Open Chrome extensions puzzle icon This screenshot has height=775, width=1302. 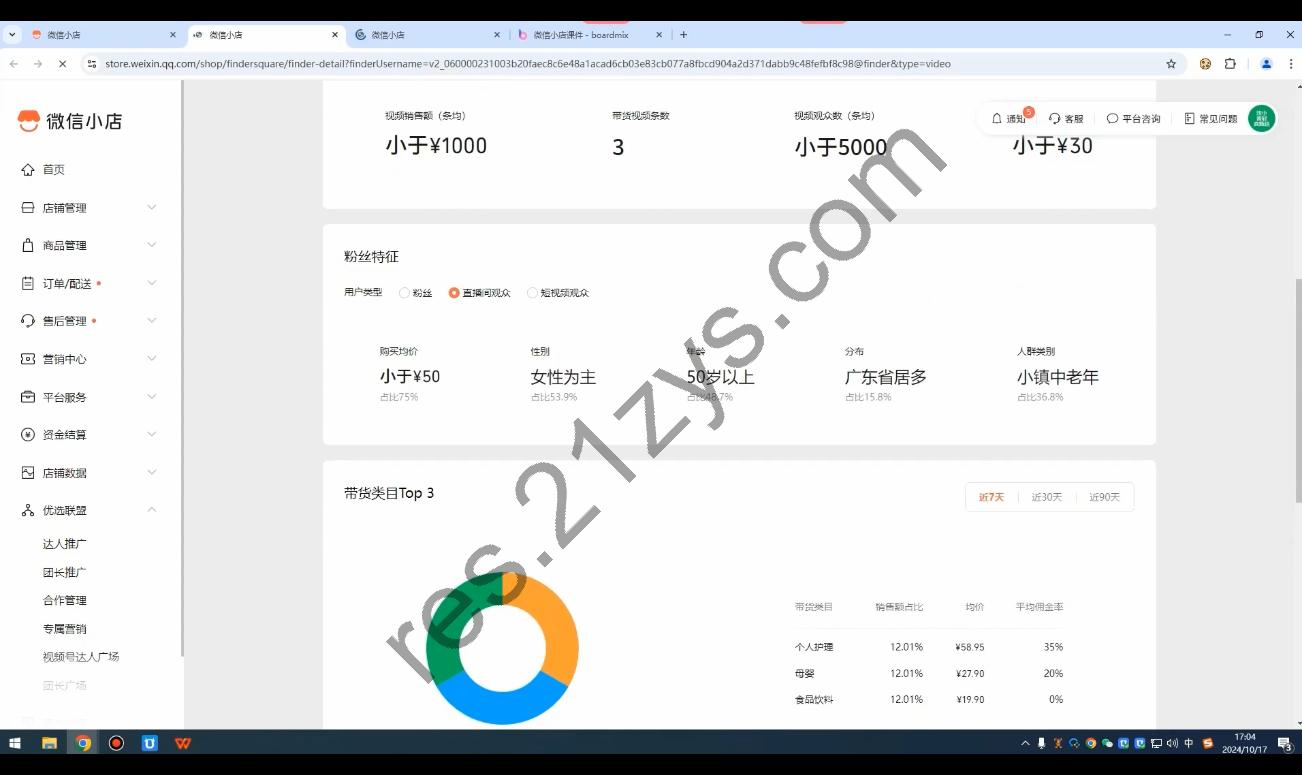pyautogui.click(x=1230, y=63)
